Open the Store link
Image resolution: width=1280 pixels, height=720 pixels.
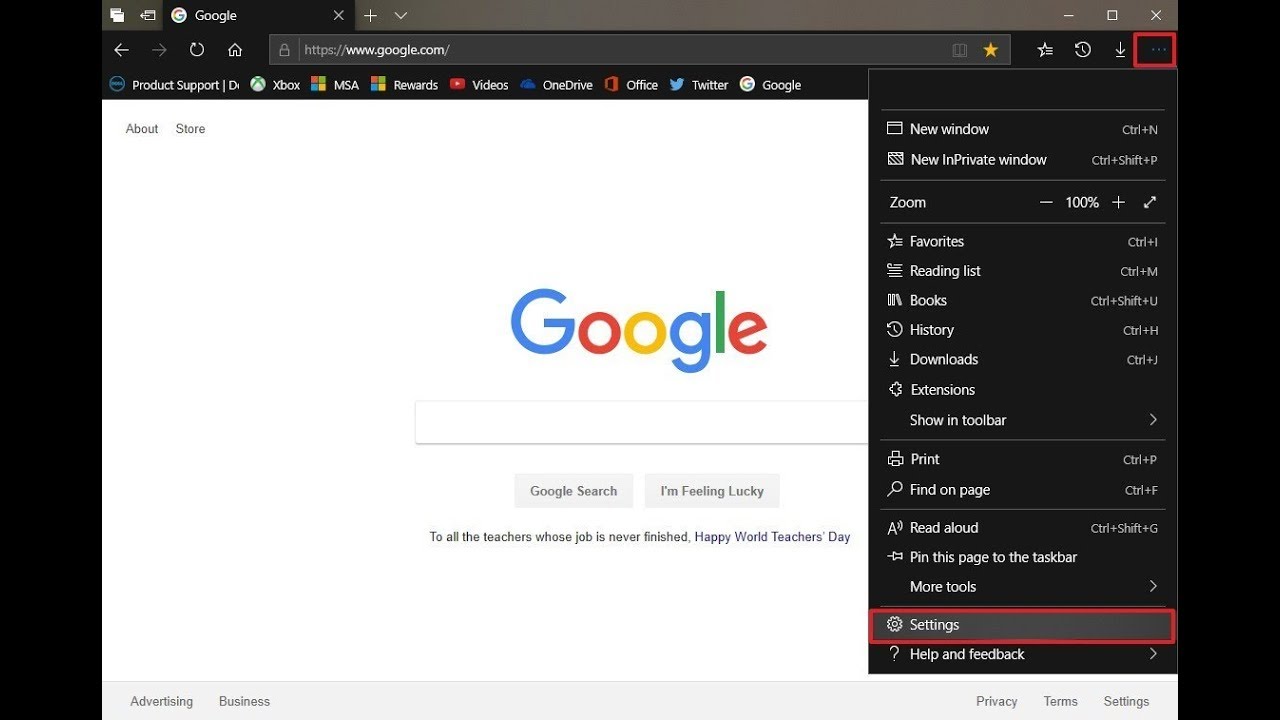click(x=190, y=129)
